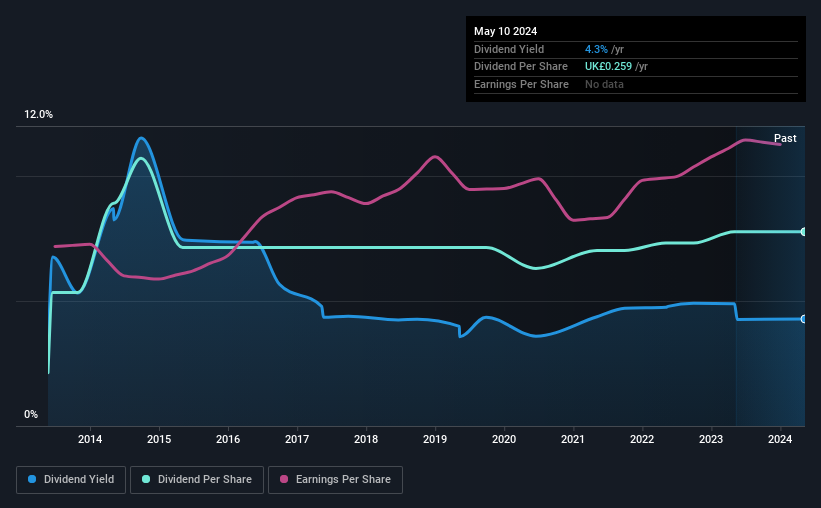Click the blue Dividend Yield endpoint marker
The image size is (821, 508).
click(804, 319)
